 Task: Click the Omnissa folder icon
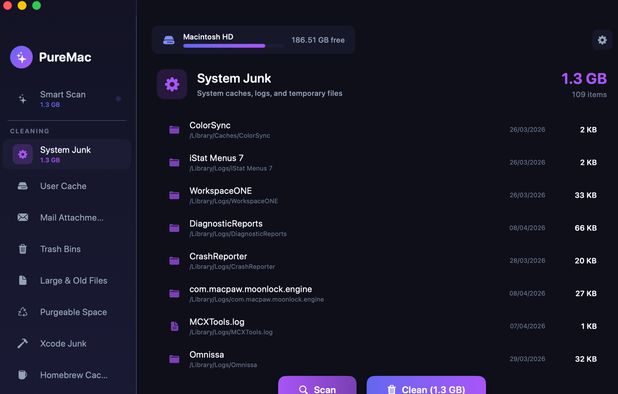[174, 359]
